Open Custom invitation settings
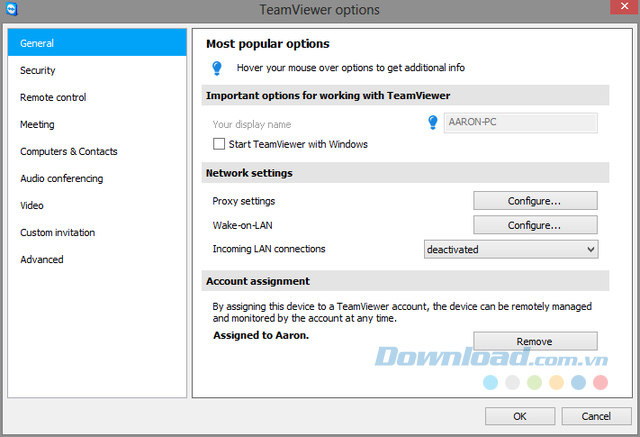 (x=97, y=232)
